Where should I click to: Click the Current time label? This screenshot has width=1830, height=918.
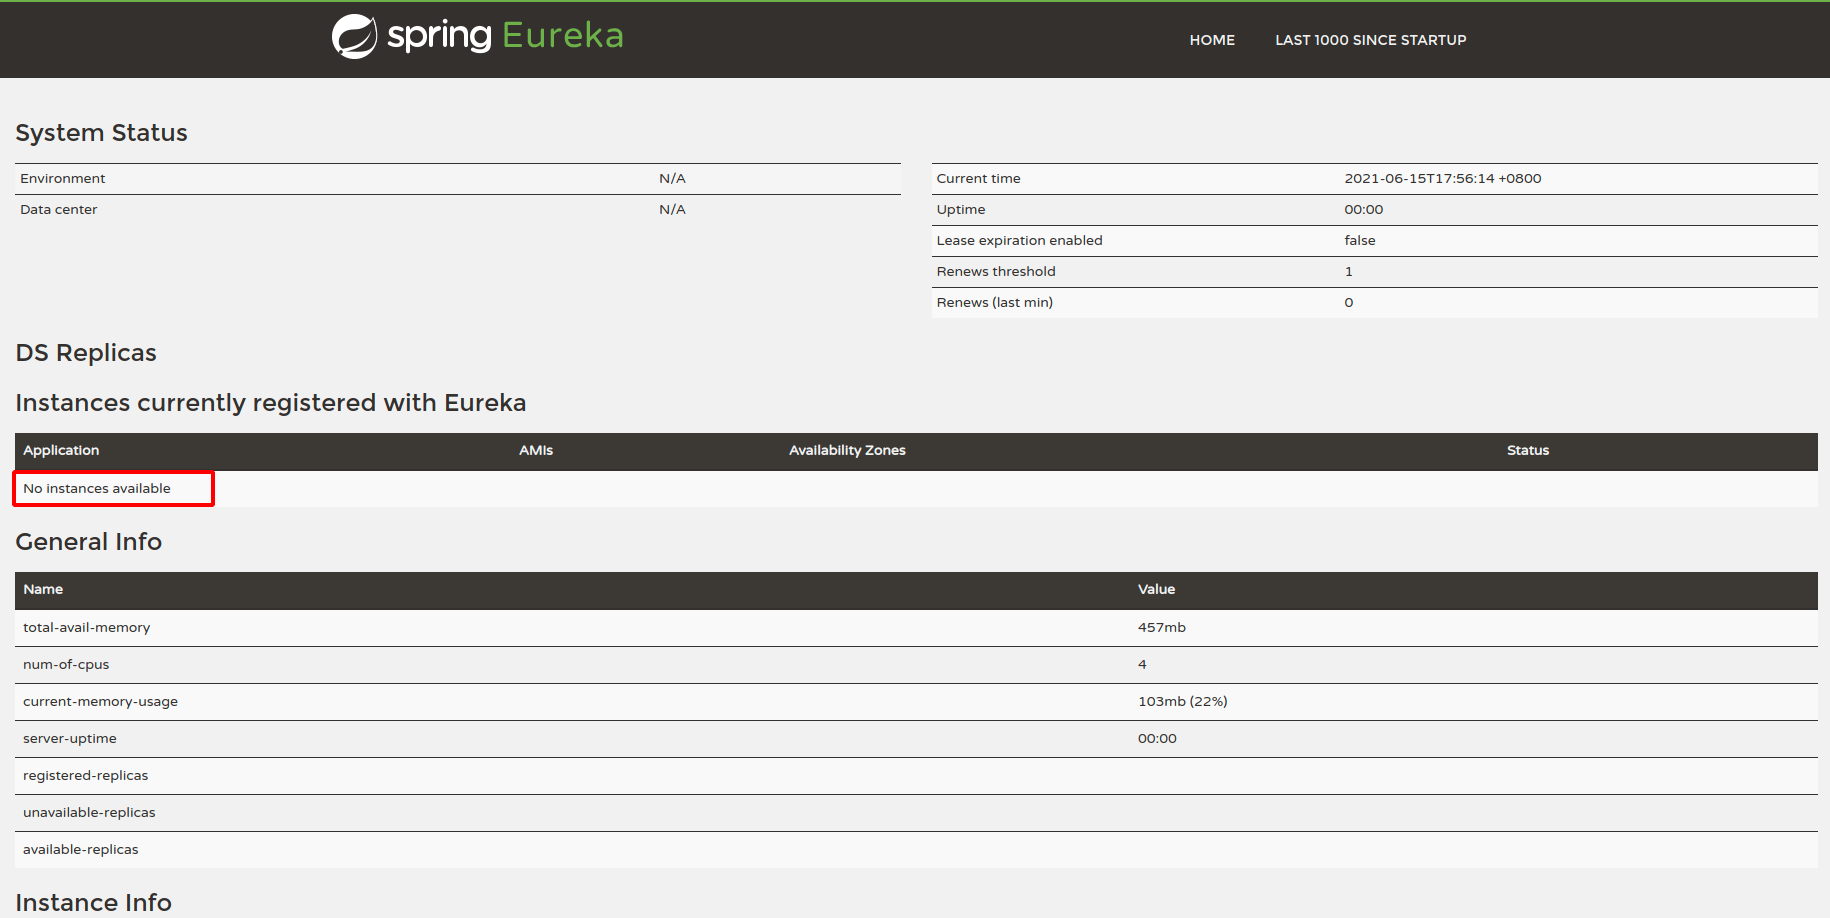pos(978,179)
